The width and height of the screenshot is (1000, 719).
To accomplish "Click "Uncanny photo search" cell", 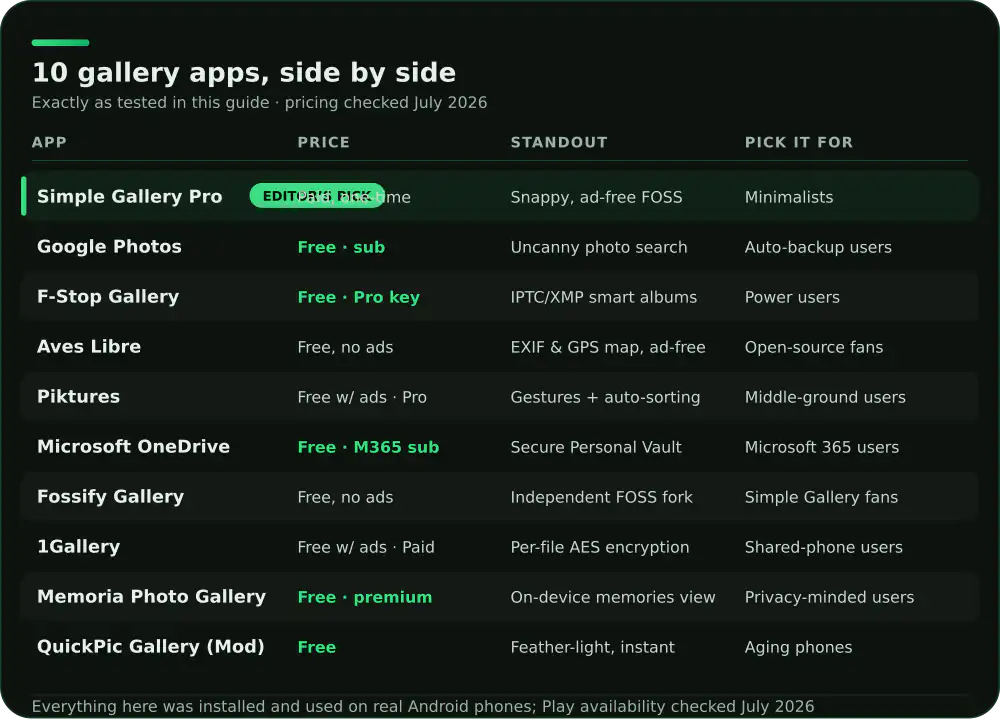I will (599, 248).
